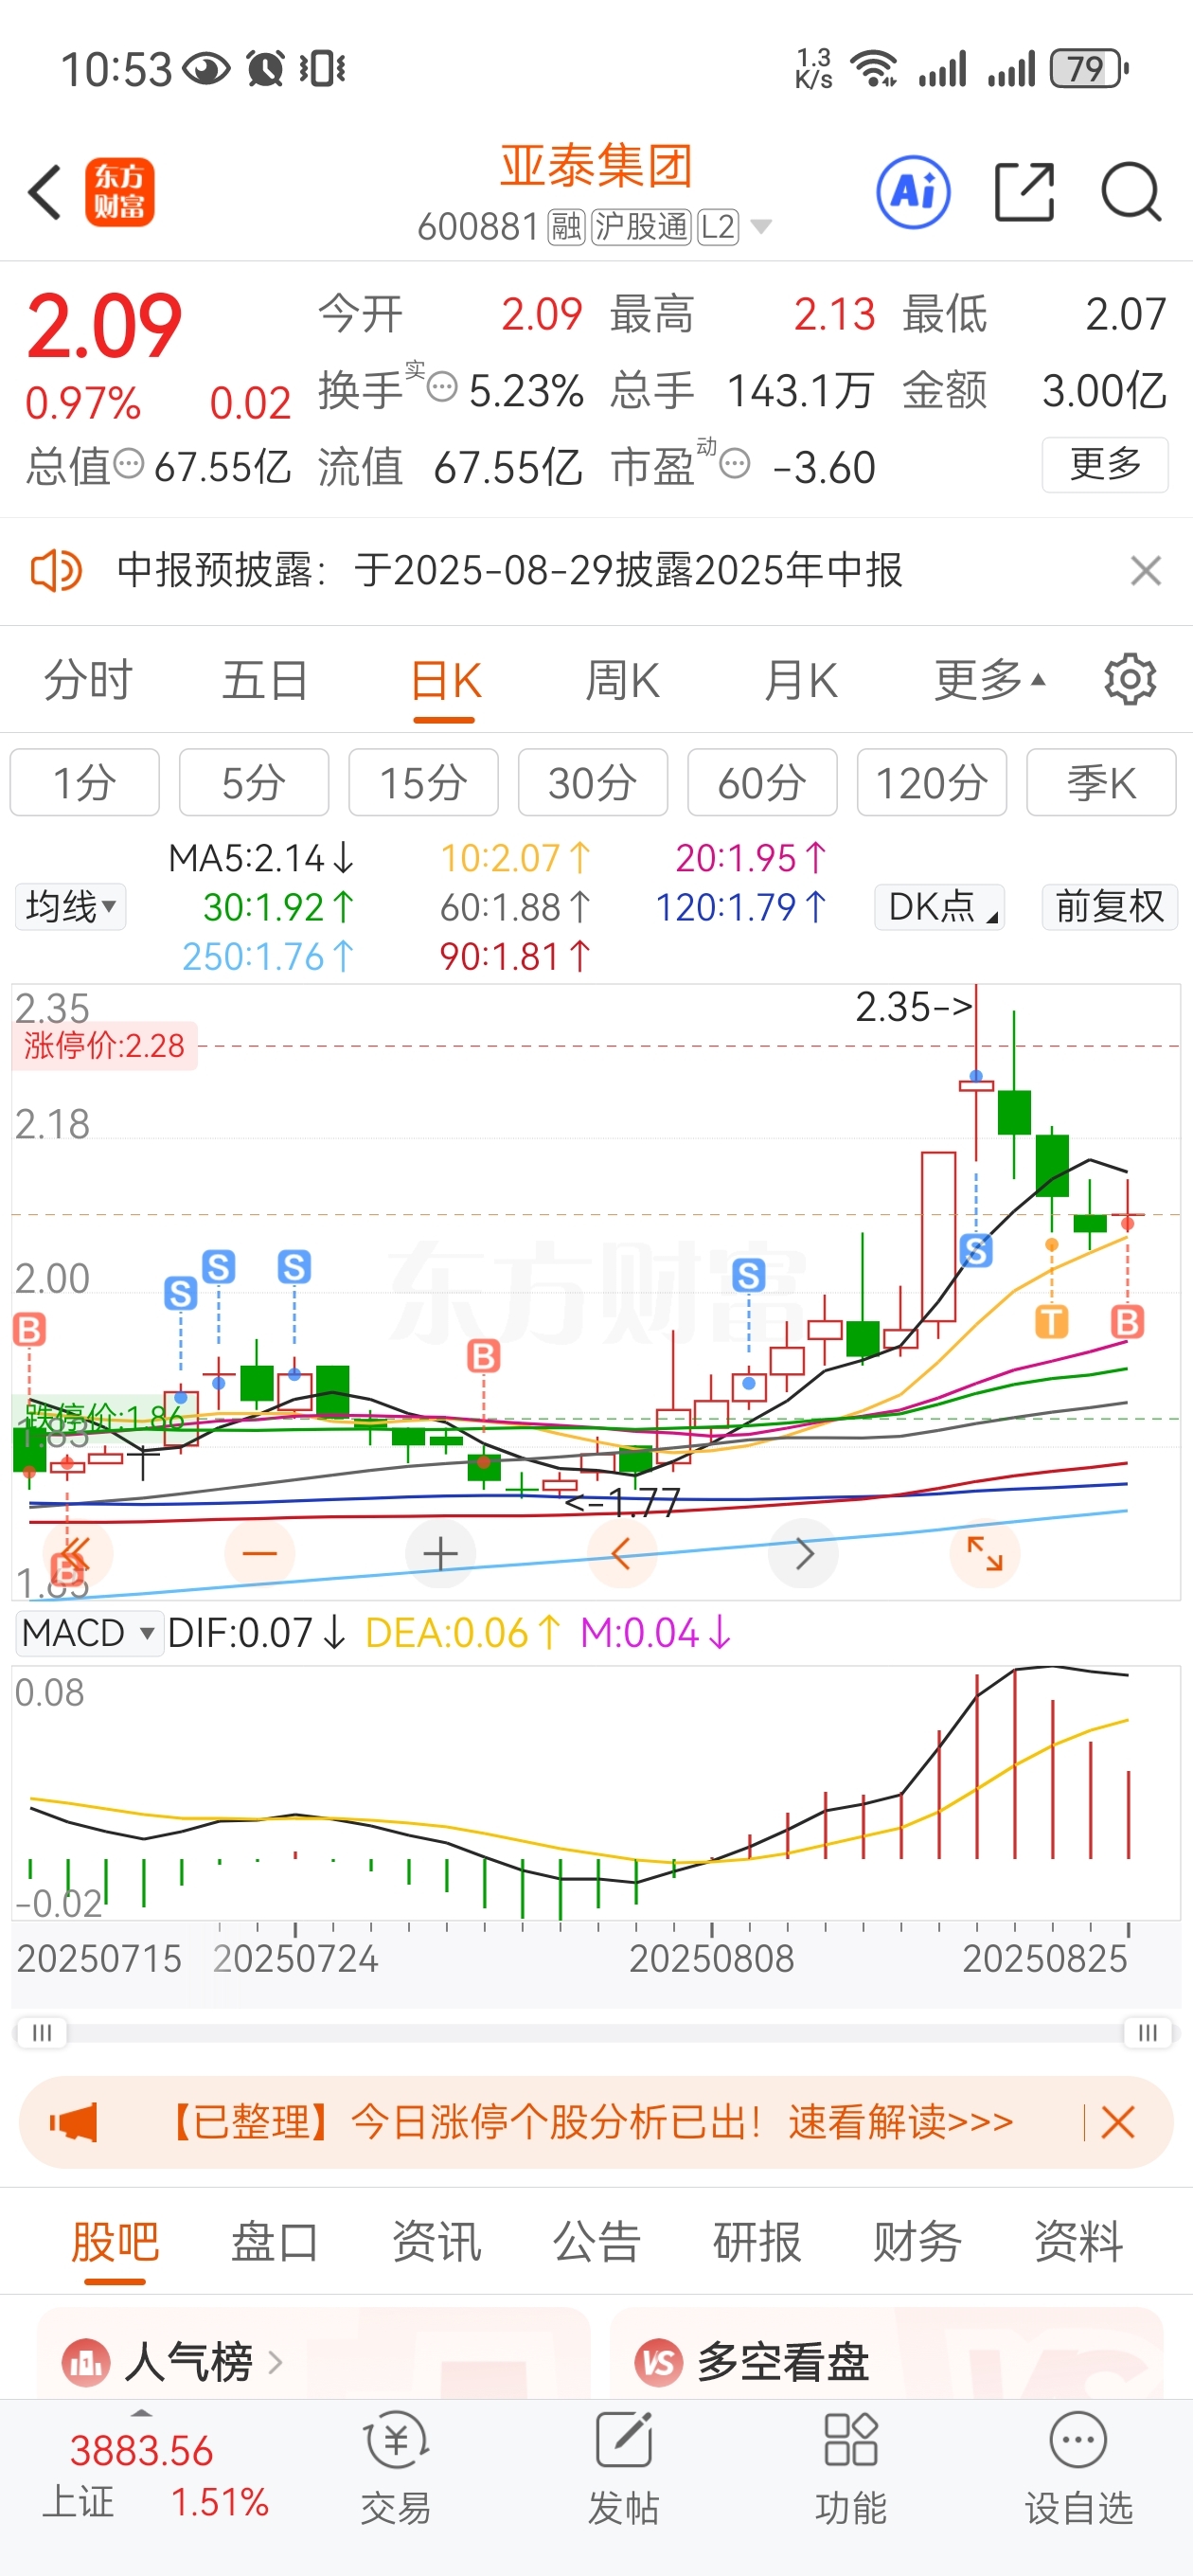This screenshot has height=2576, width=1193.
Task: Open the 公告 tab
Action: pos(597,2241)
